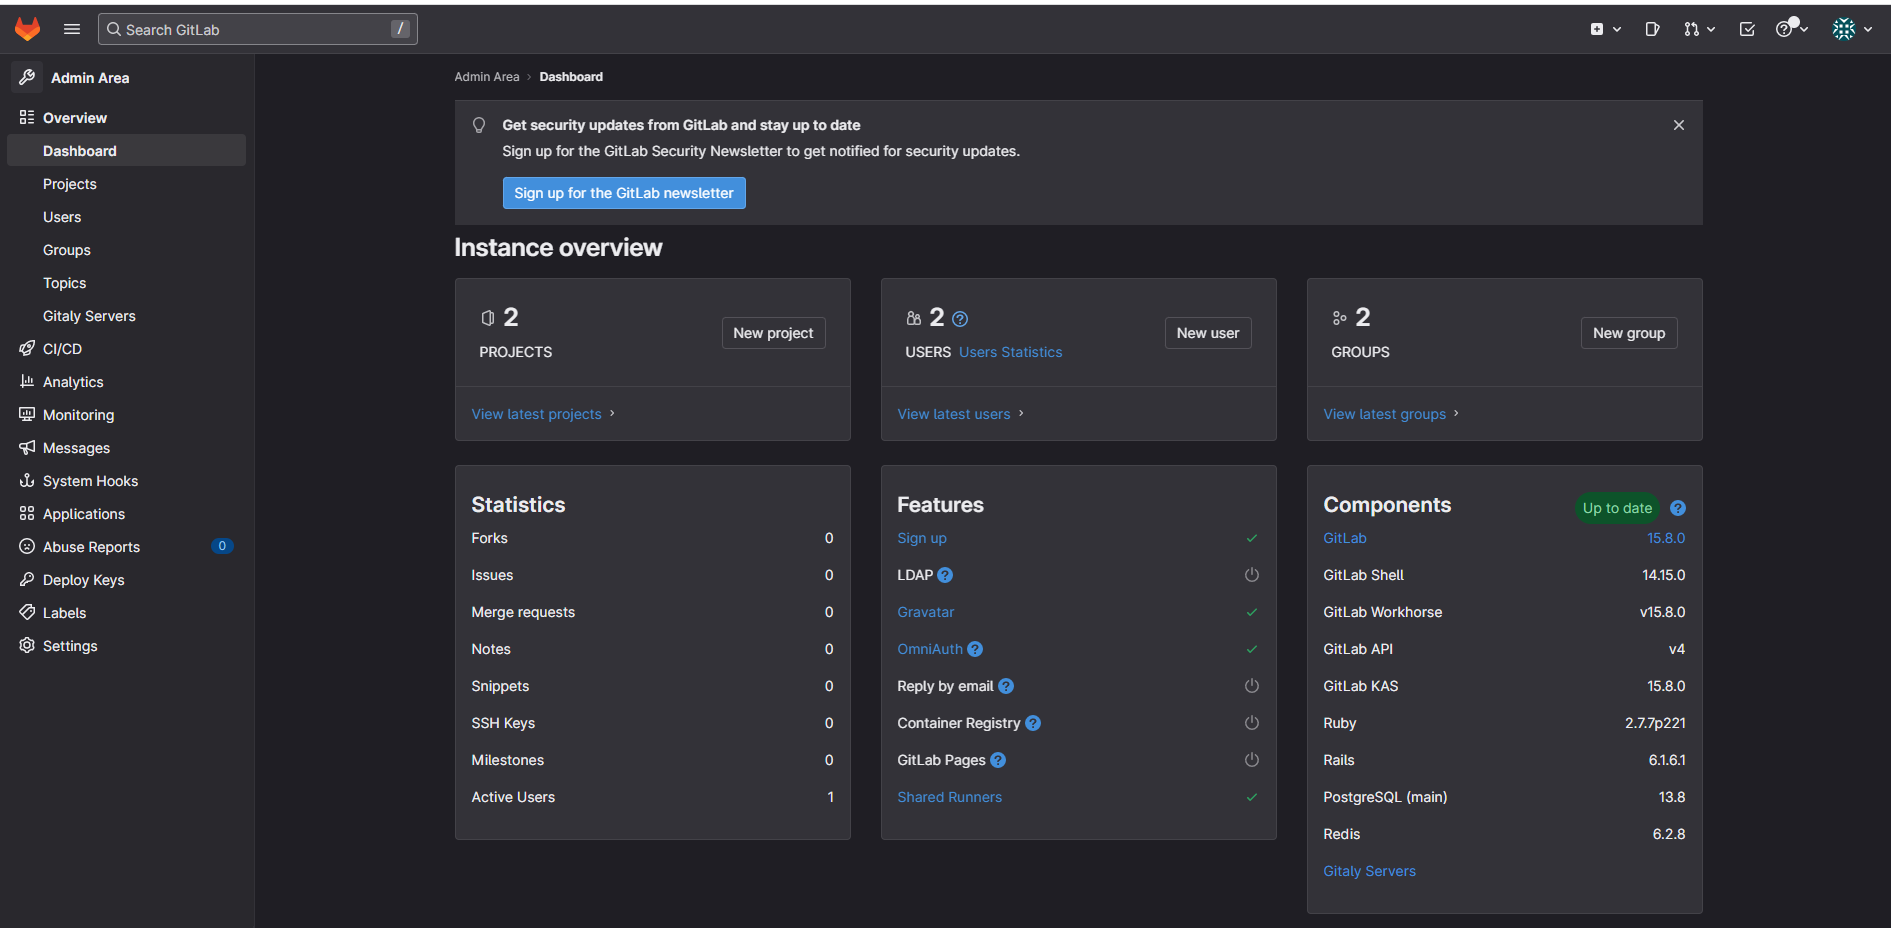Image resolution: width=1891 pixels, height=928 pixels.
Task: Click the Messages megaphone icon
Action: (x=27, y=447)
